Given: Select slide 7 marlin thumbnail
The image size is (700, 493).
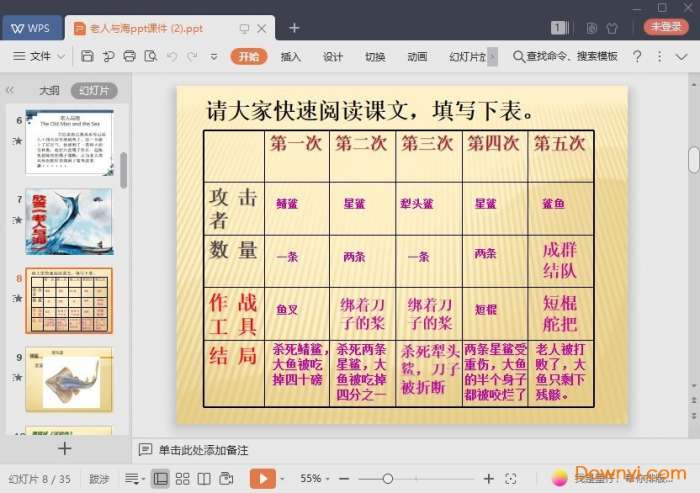Looking at the screenshot, I should tap(69, 221).
